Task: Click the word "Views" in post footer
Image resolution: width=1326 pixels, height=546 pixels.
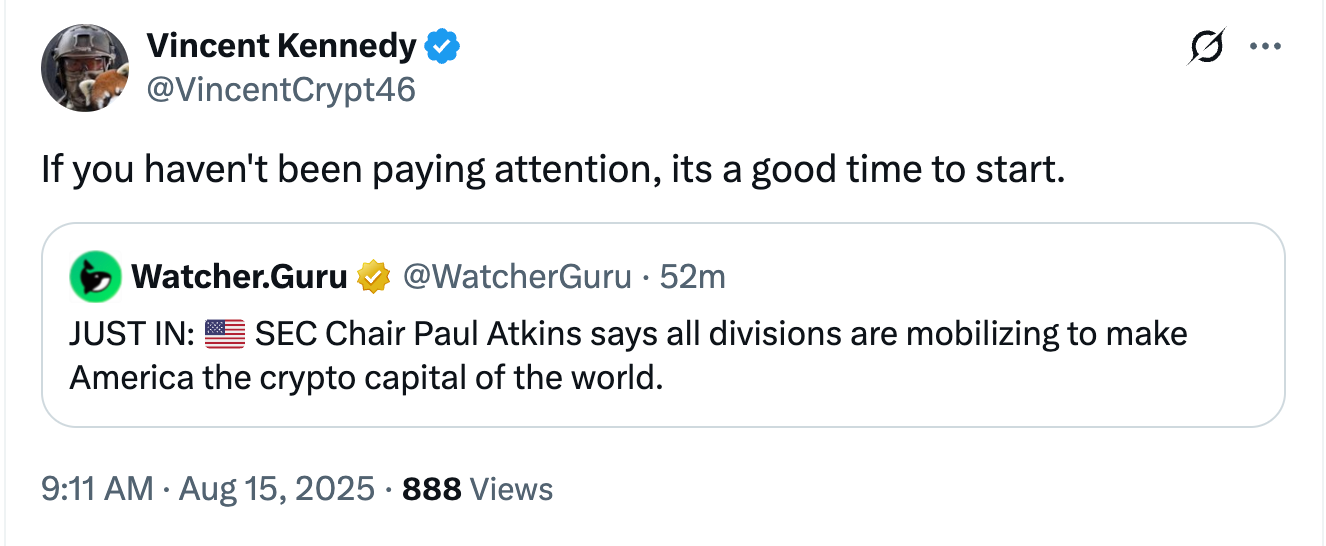Action: (510, 489)
